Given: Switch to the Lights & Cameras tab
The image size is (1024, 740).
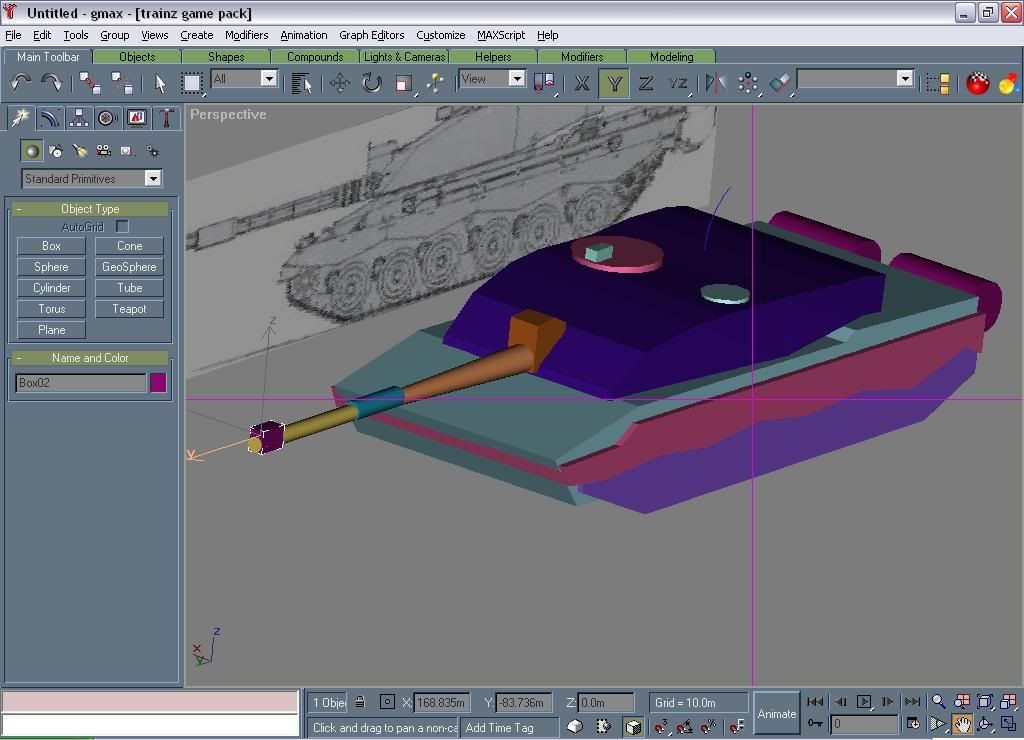Looking at the screenshot, I should point(404,57).
